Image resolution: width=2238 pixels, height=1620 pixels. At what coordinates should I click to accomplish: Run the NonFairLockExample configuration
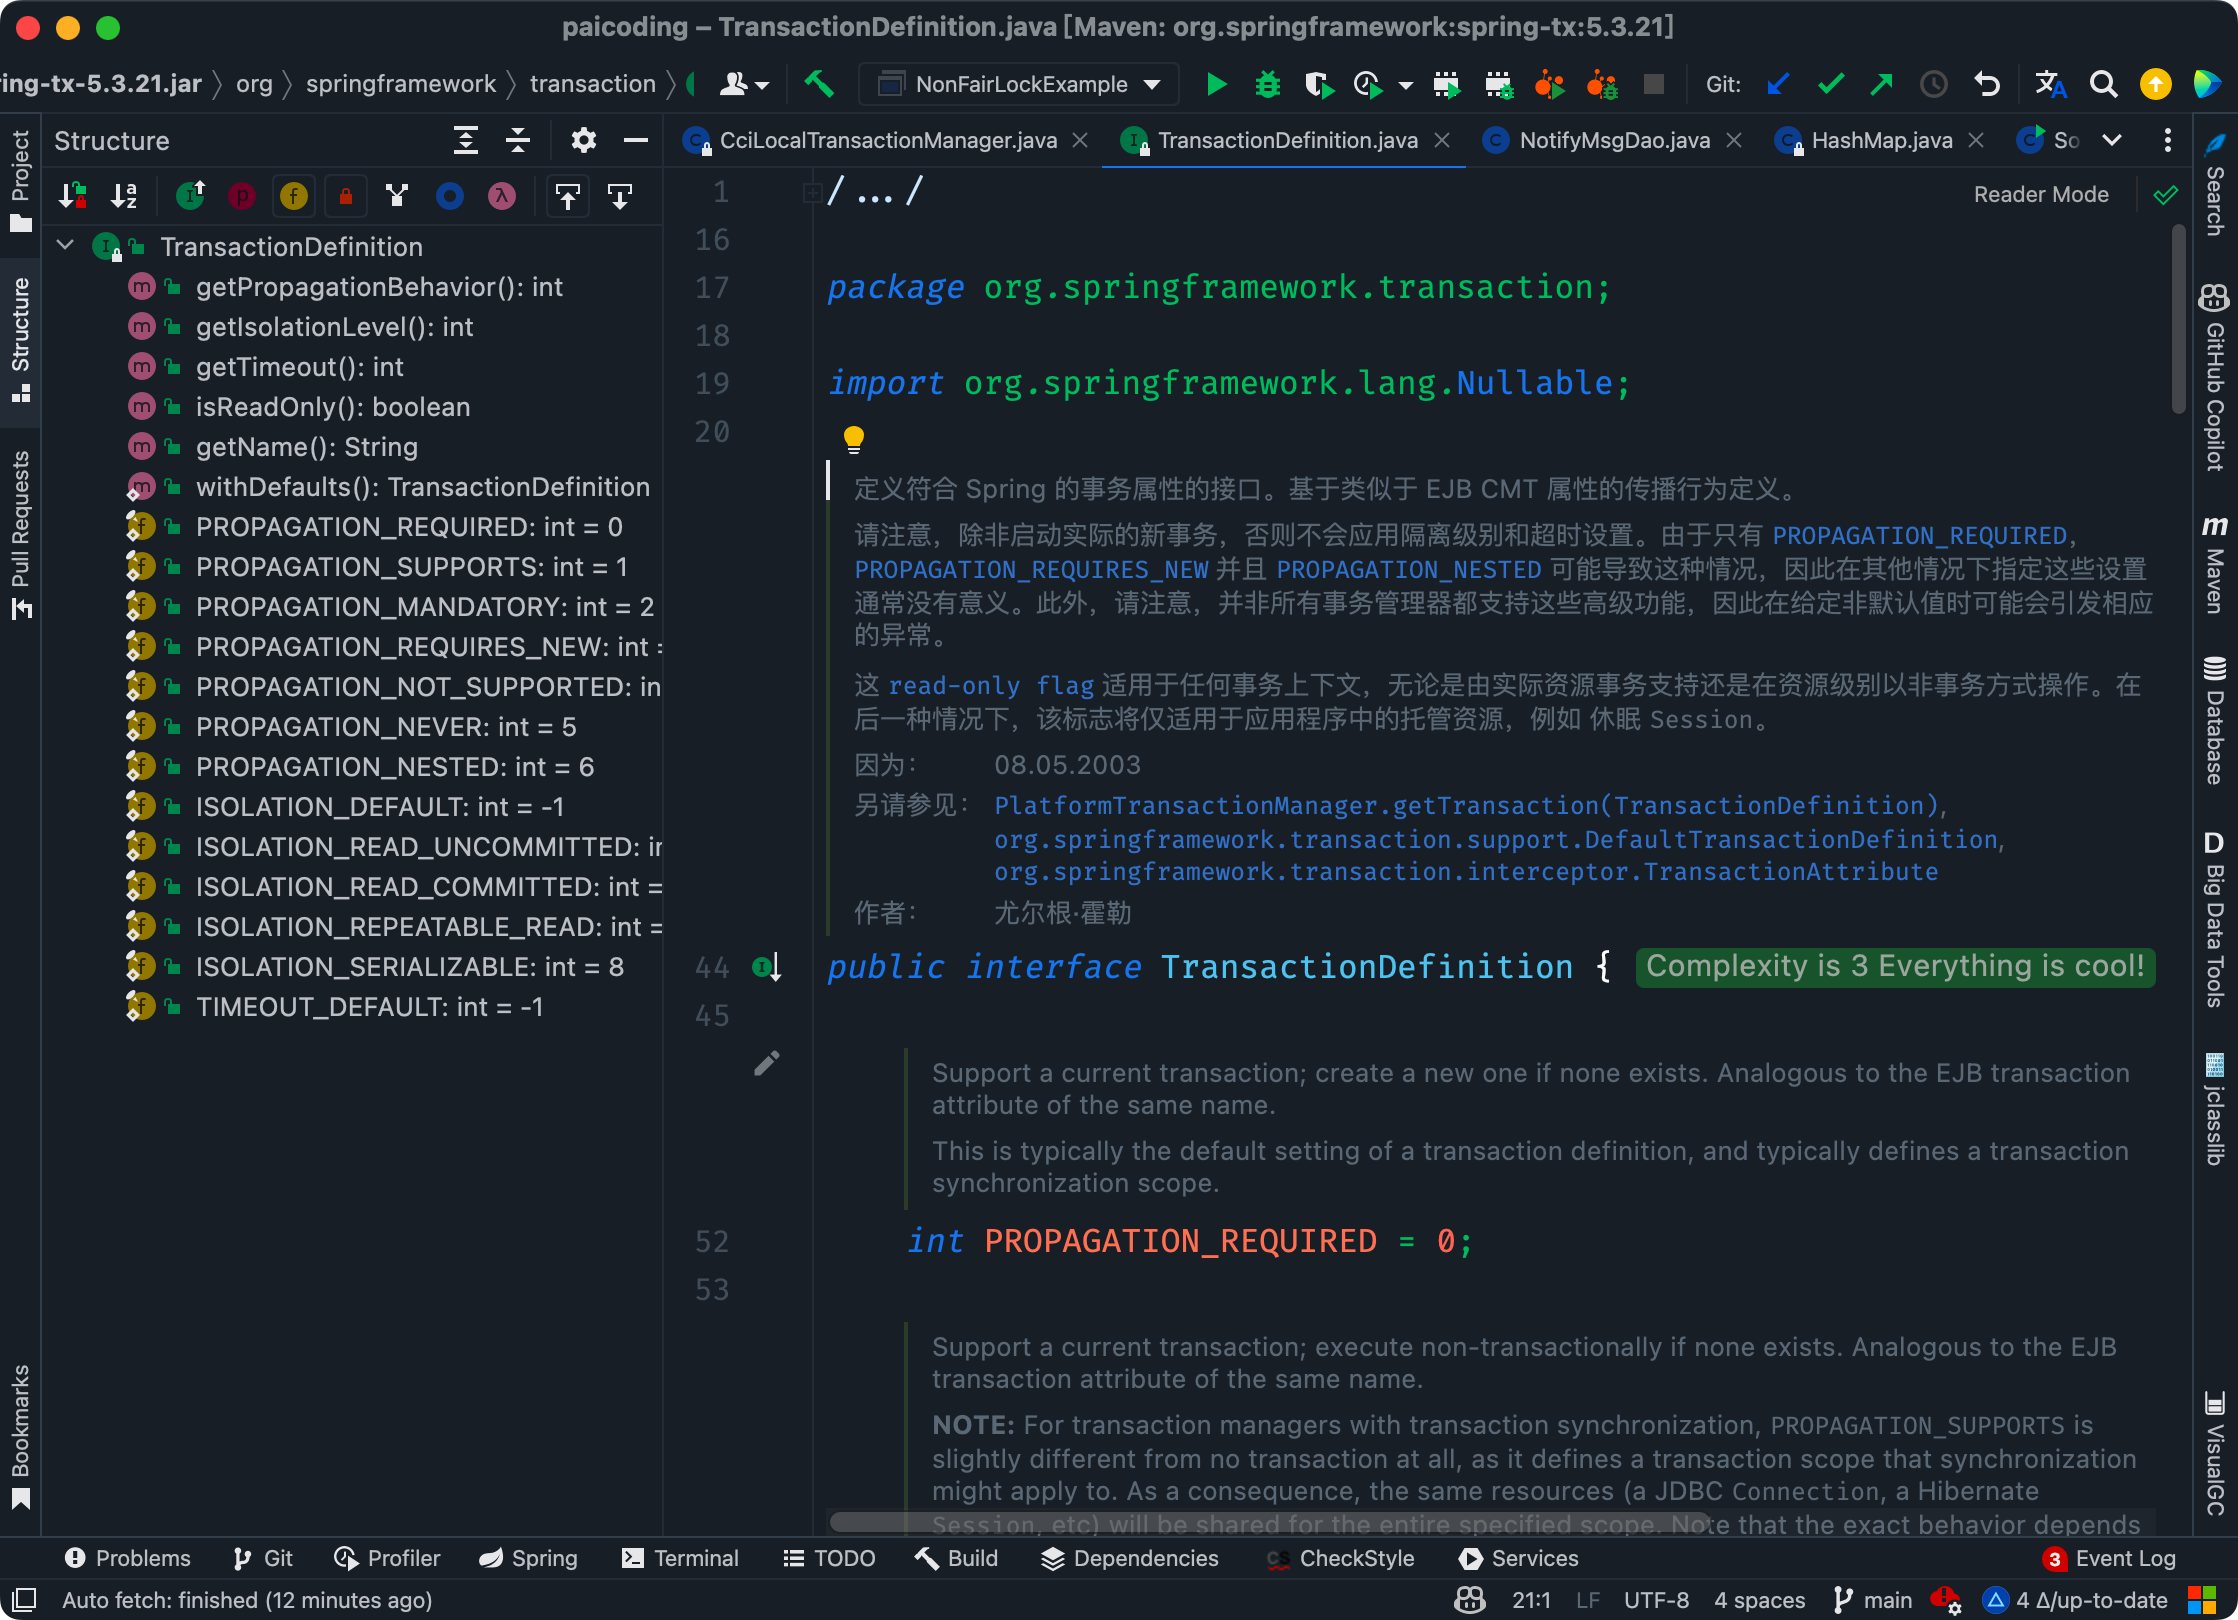(x=1216, y=84)
